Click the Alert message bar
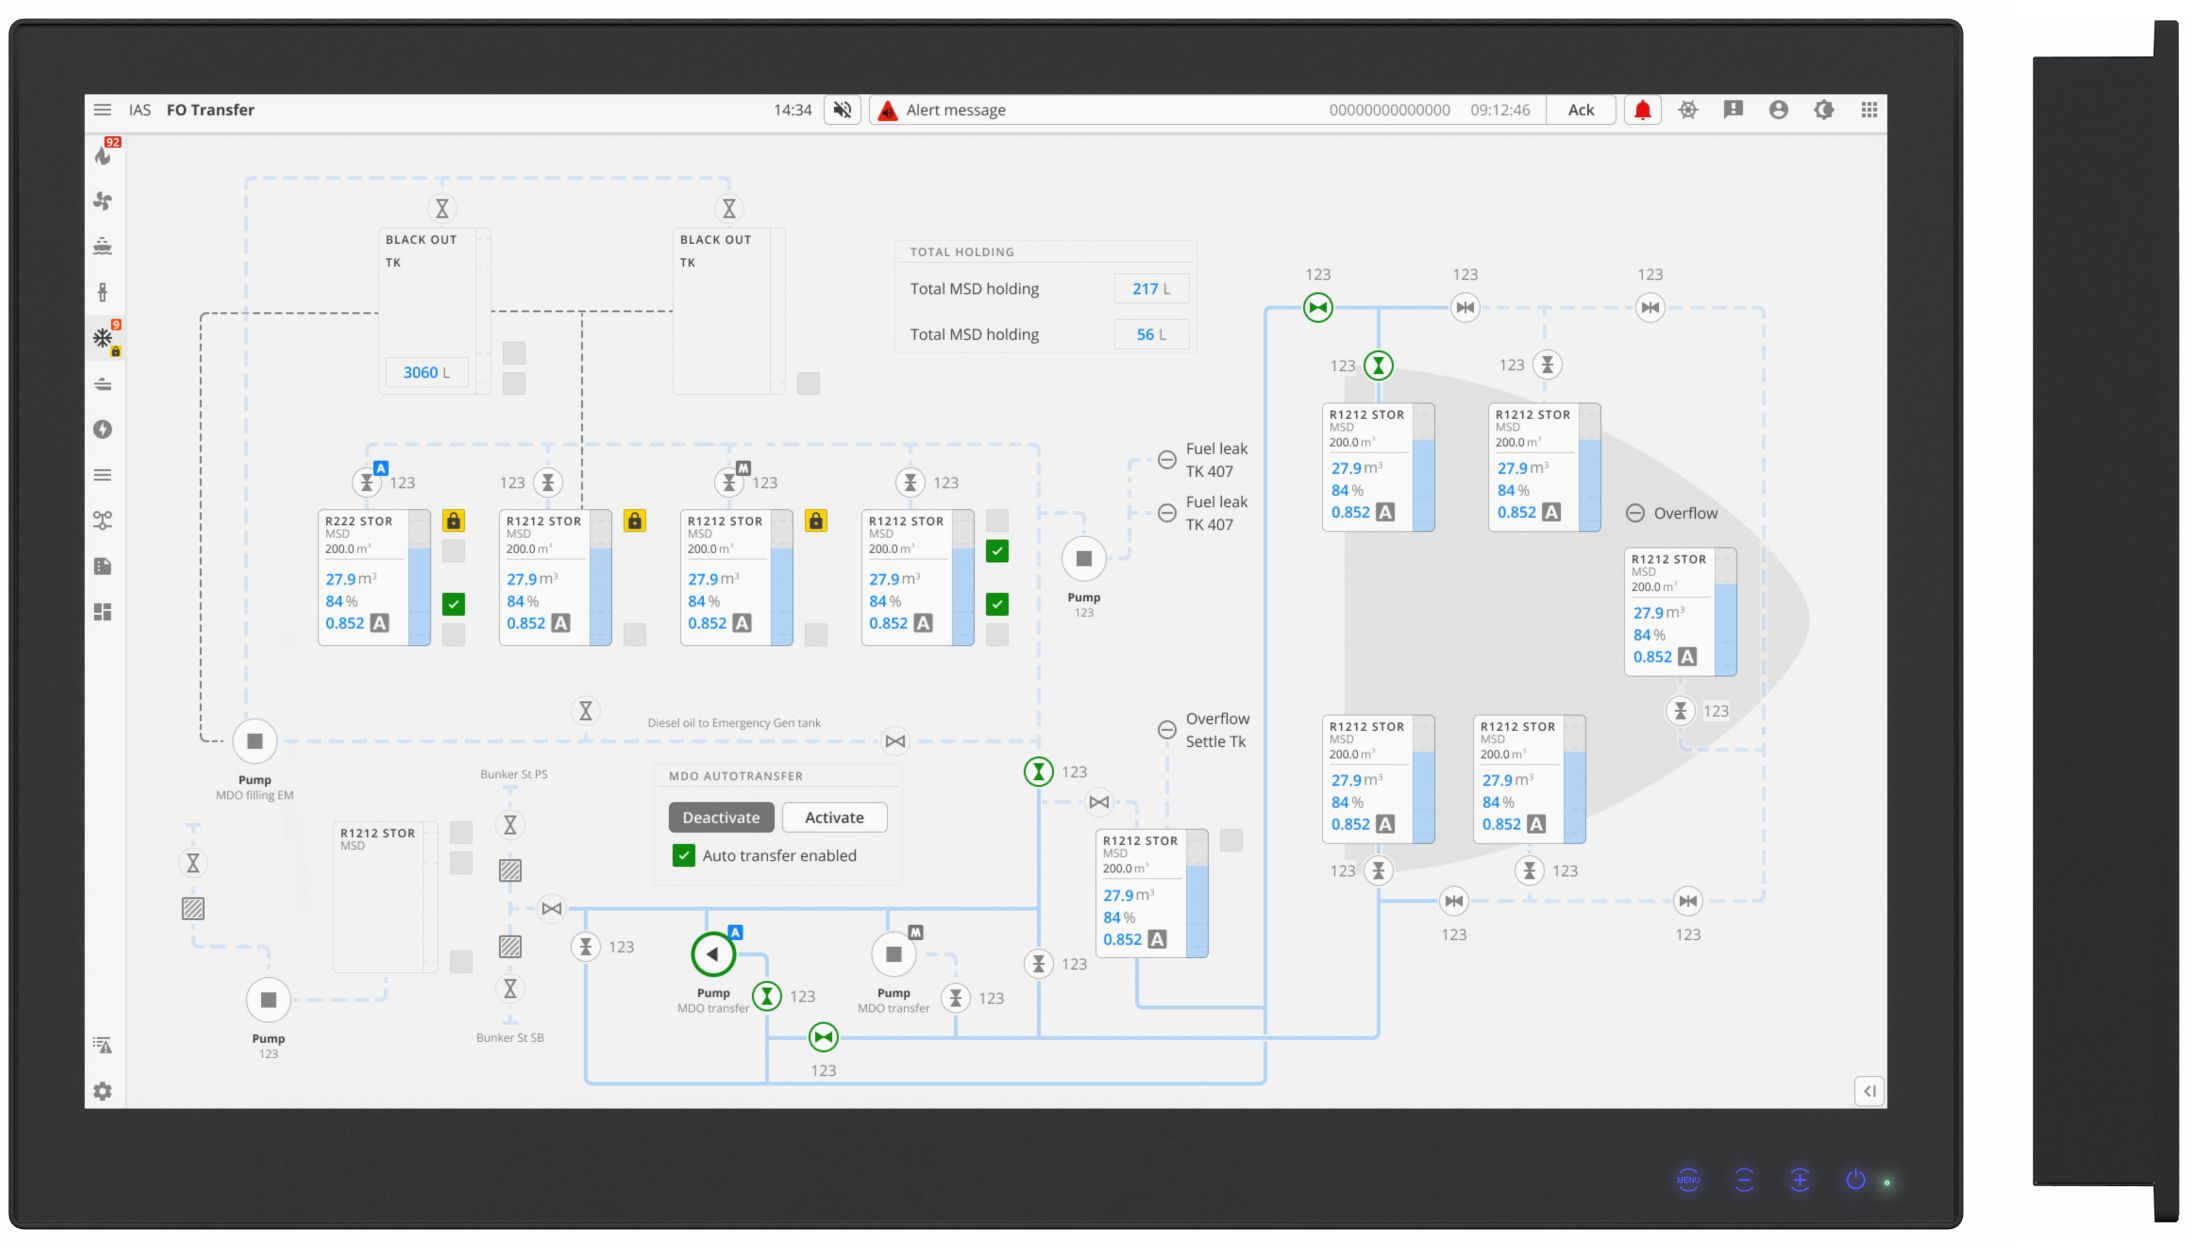This screenshot has height=1248, width=2194. pyautogui.click(x=1207, y=110)
